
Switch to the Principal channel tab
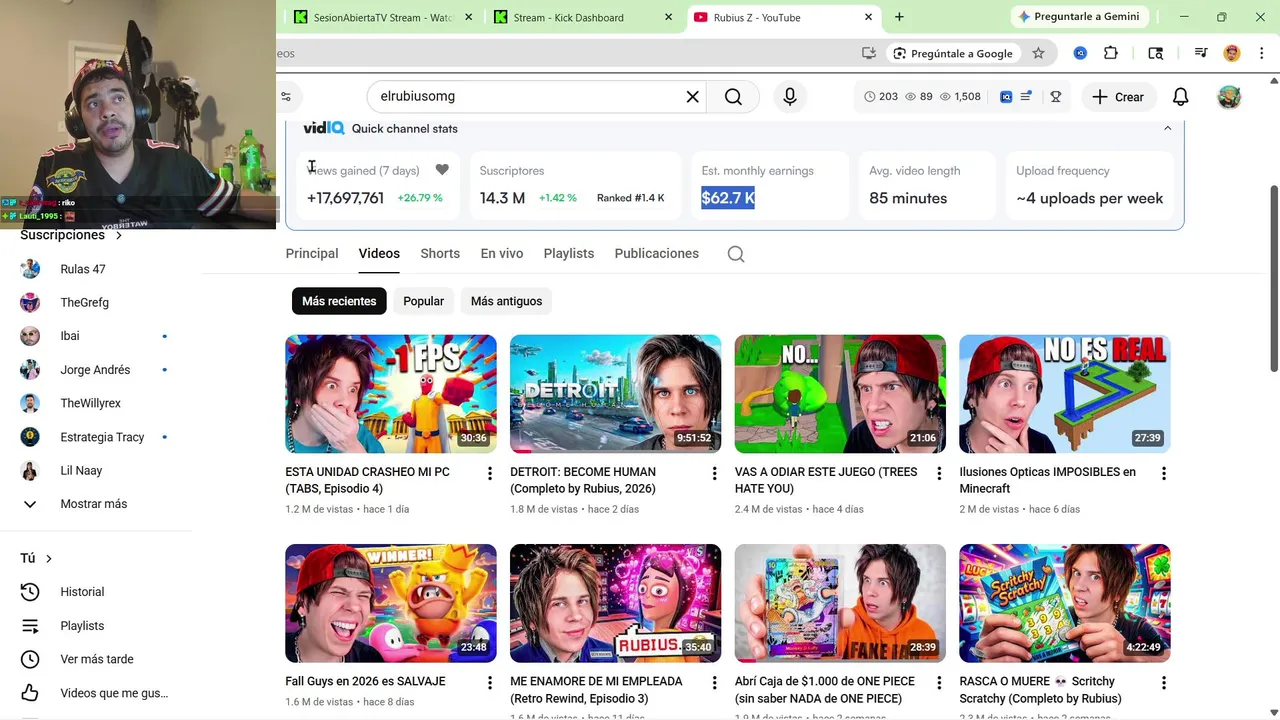tap(312, 254)
